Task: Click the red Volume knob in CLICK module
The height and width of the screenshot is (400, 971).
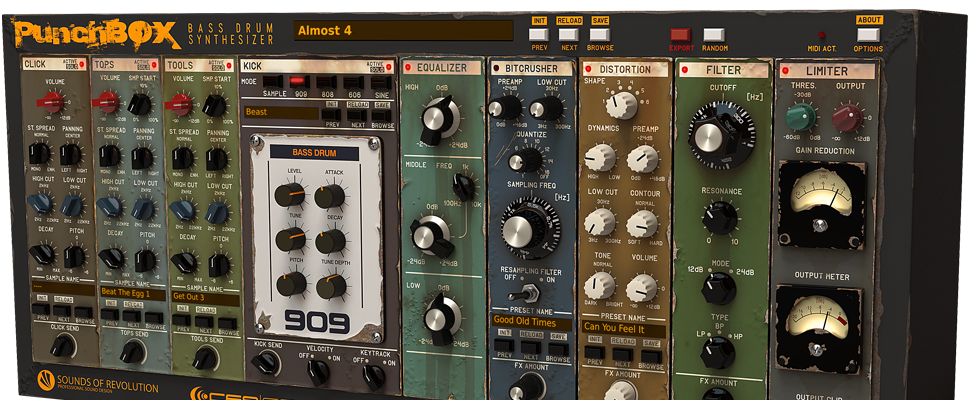Action: (51, 101)
